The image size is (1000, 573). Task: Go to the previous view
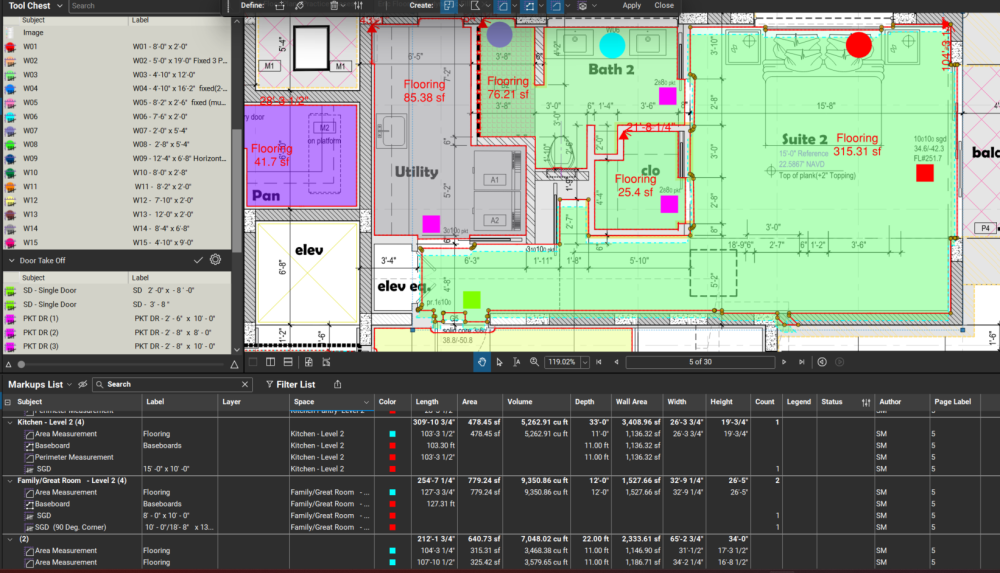(x=822, y=362)
